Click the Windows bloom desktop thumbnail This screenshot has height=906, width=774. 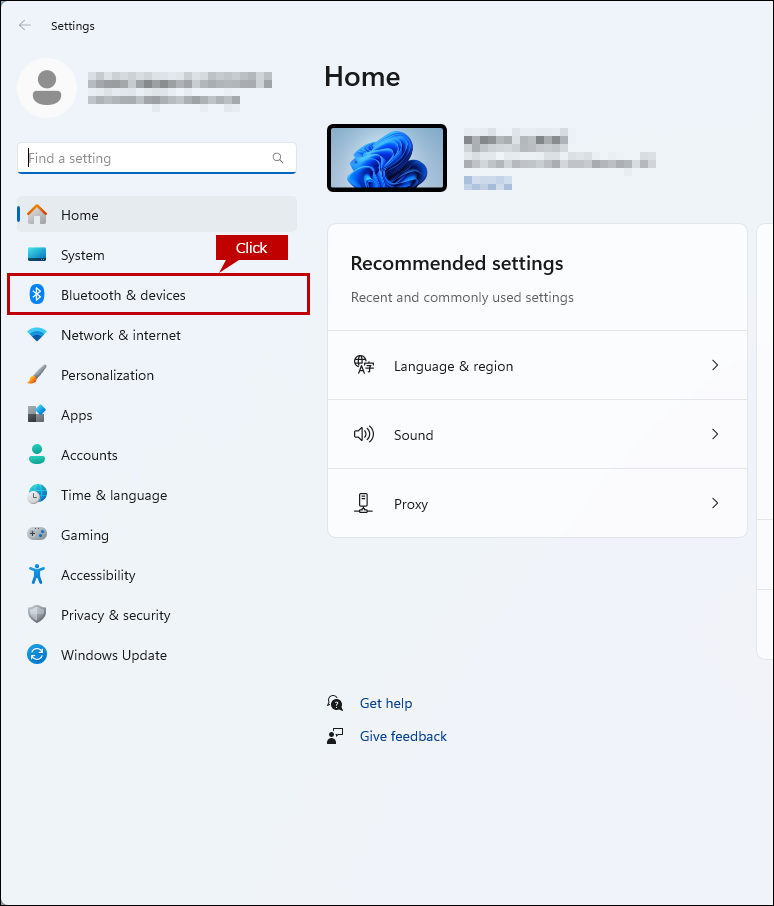[386, 158]
